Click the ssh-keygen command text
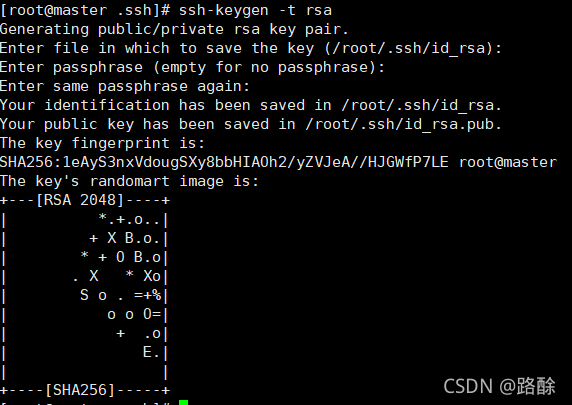Viewport: 572px width, 405px height. click(255, 11)
